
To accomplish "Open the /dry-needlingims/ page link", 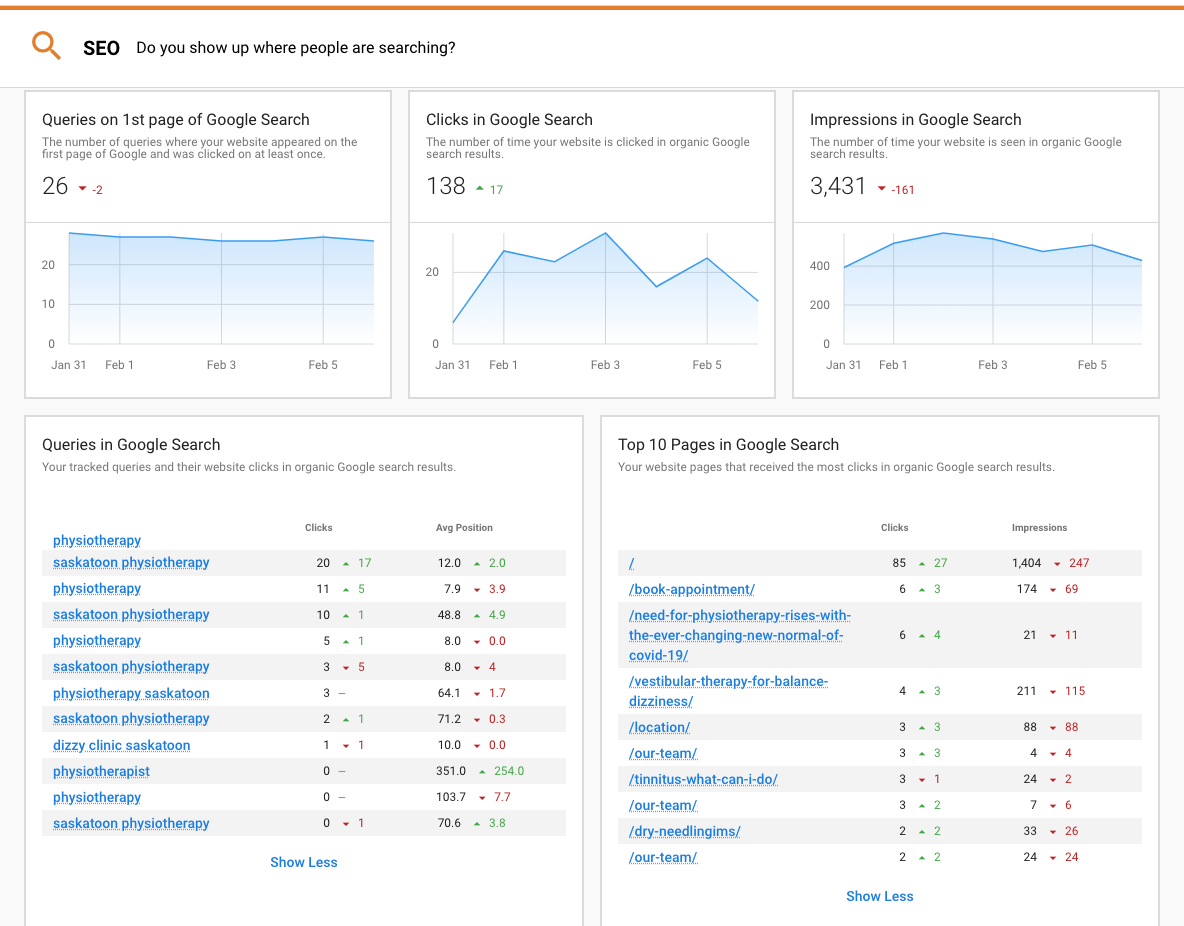I will (685, 831).
